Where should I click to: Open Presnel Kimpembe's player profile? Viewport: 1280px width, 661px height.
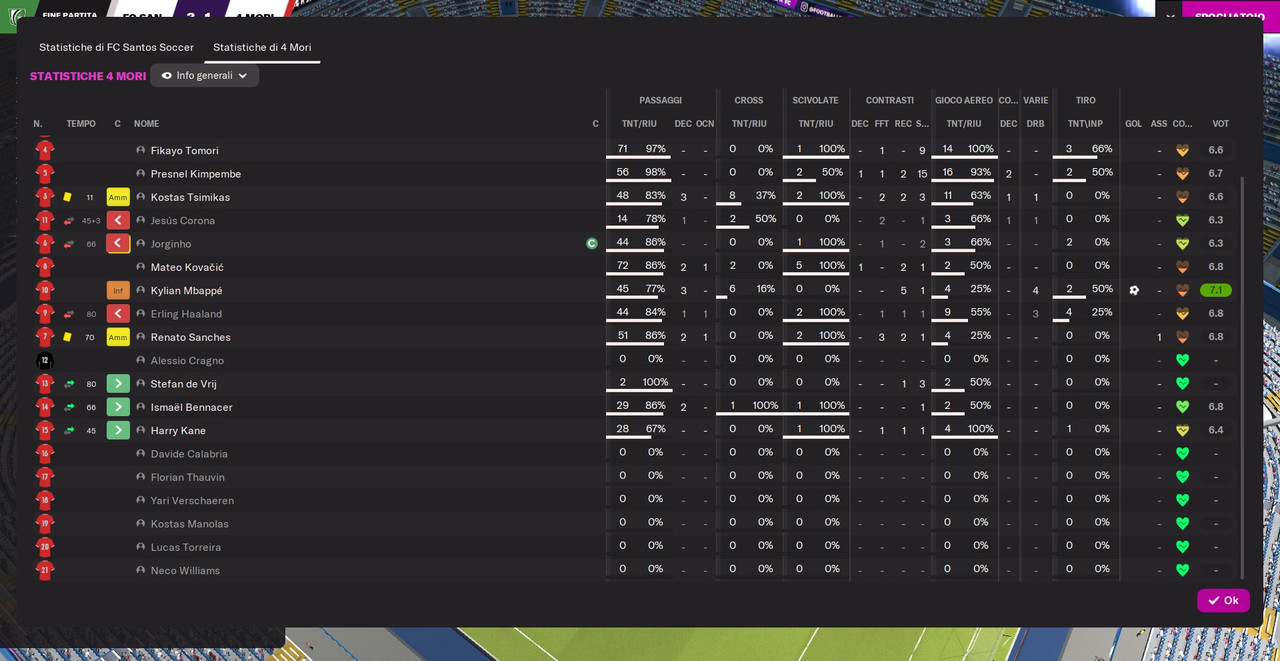(x=196, y=174)
